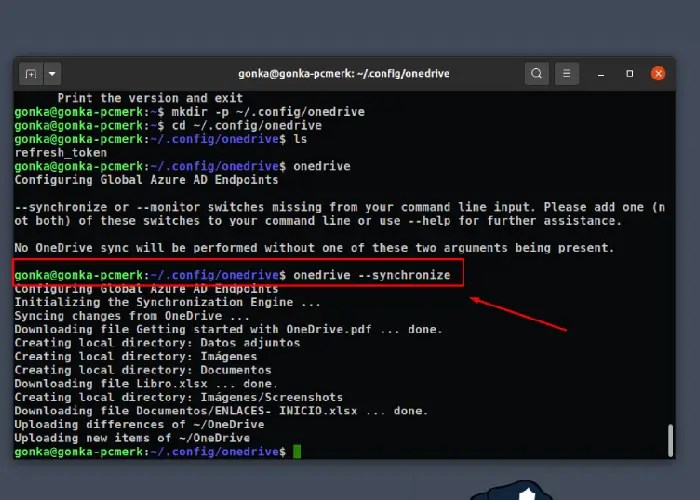Click 'Uploading new items of ~/OneDrive' line
700x500 pixels.
[x=132, y=438]
